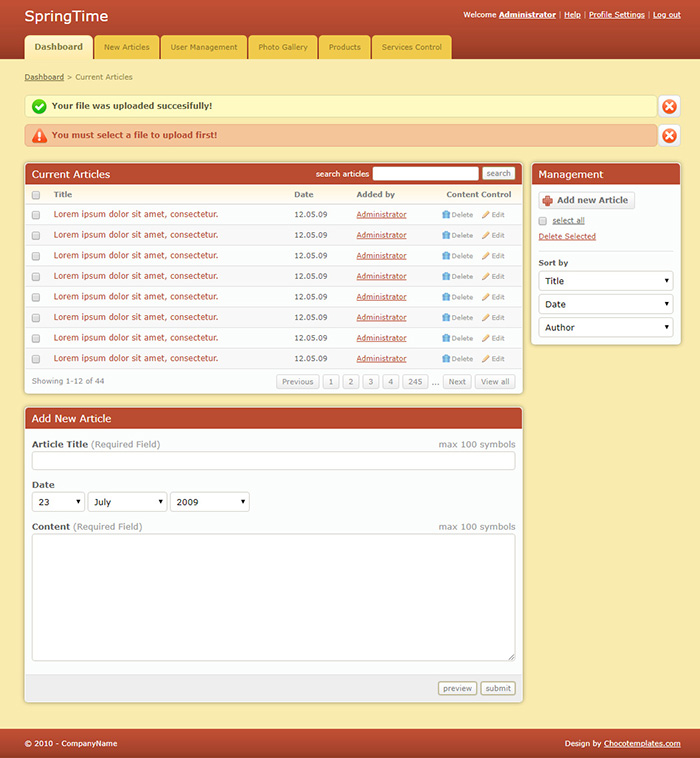The height and width of the screenshot is (758, 700).
Task: Open the Sort by Title dropdown
Action: [x=605, y=282]
